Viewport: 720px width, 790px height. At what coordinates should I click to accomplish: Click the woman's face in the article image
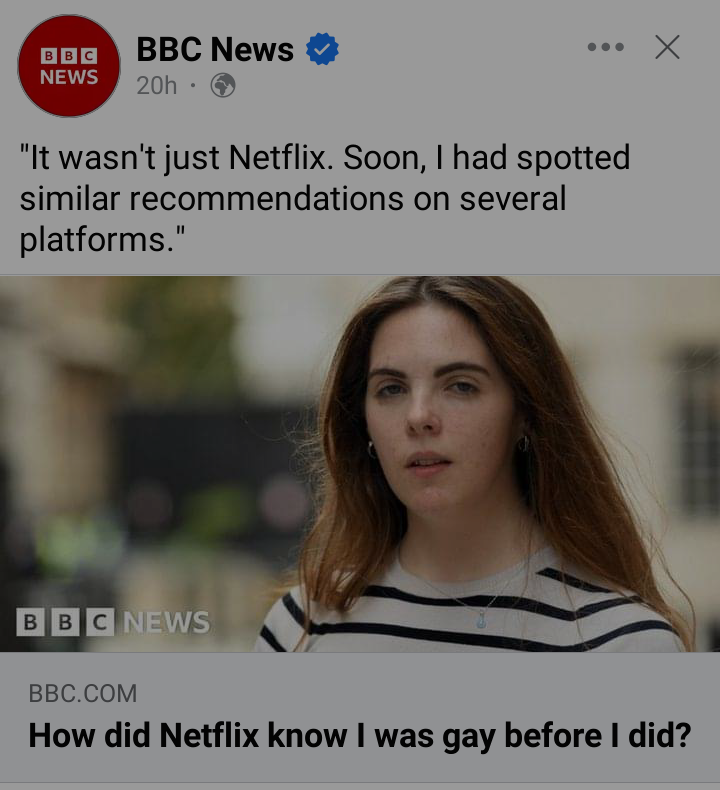coord(432,400)
